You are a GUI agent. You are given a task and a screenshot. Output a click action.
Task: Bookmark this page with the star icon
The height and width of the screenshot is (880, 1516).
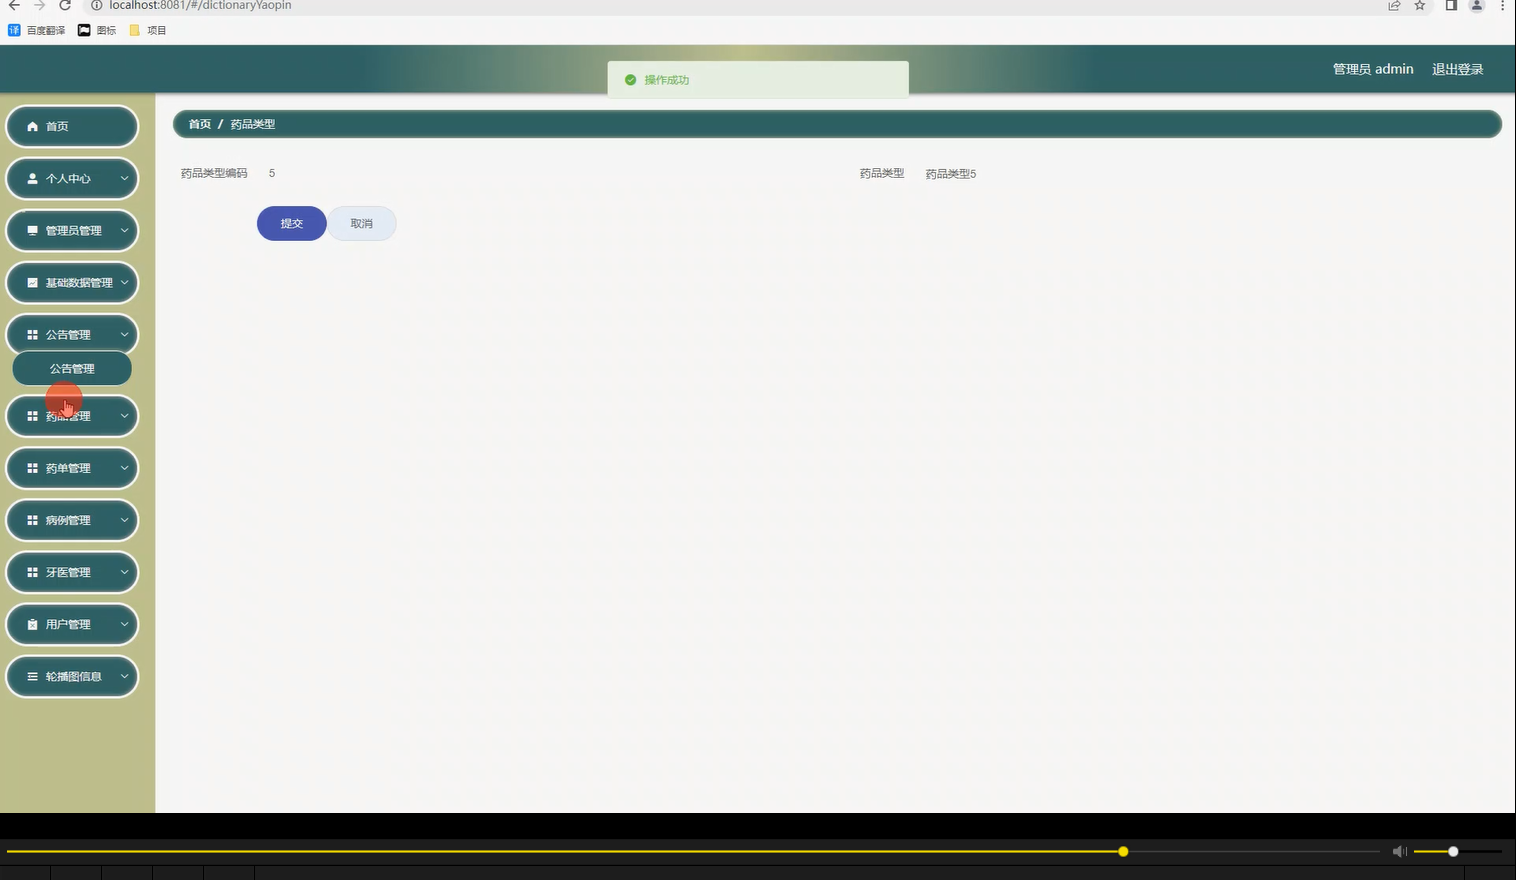[x=1419, y=5]
